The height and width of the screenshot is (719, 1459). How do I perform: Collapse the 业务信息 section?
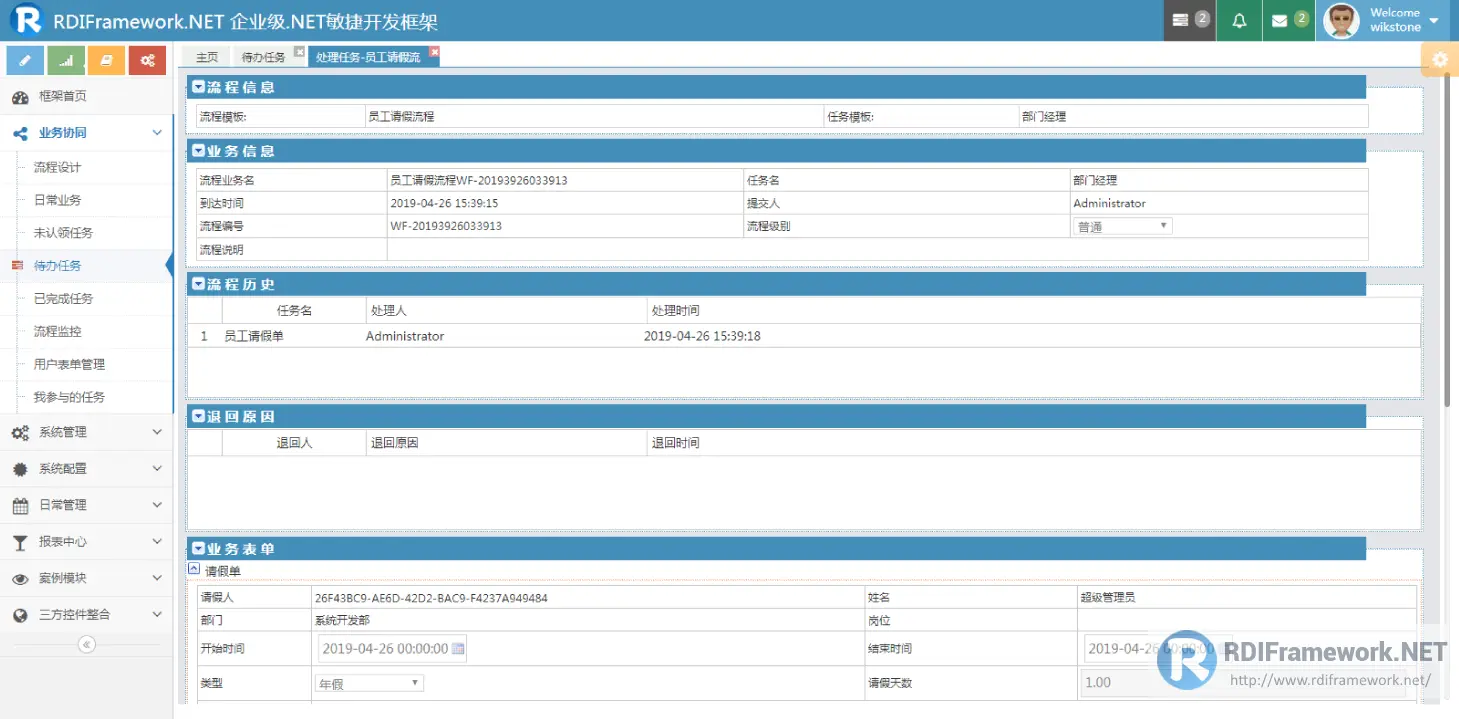pos(198,151)
